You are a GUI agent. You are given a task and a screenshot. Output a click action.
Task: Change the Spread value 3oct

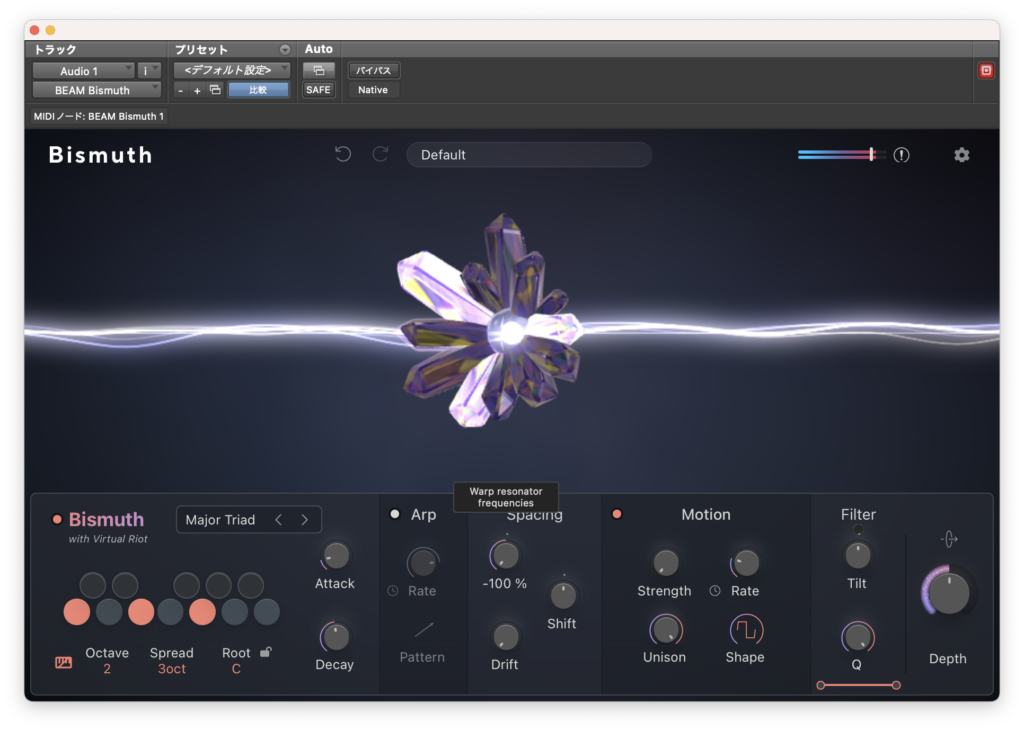[172, 669]
